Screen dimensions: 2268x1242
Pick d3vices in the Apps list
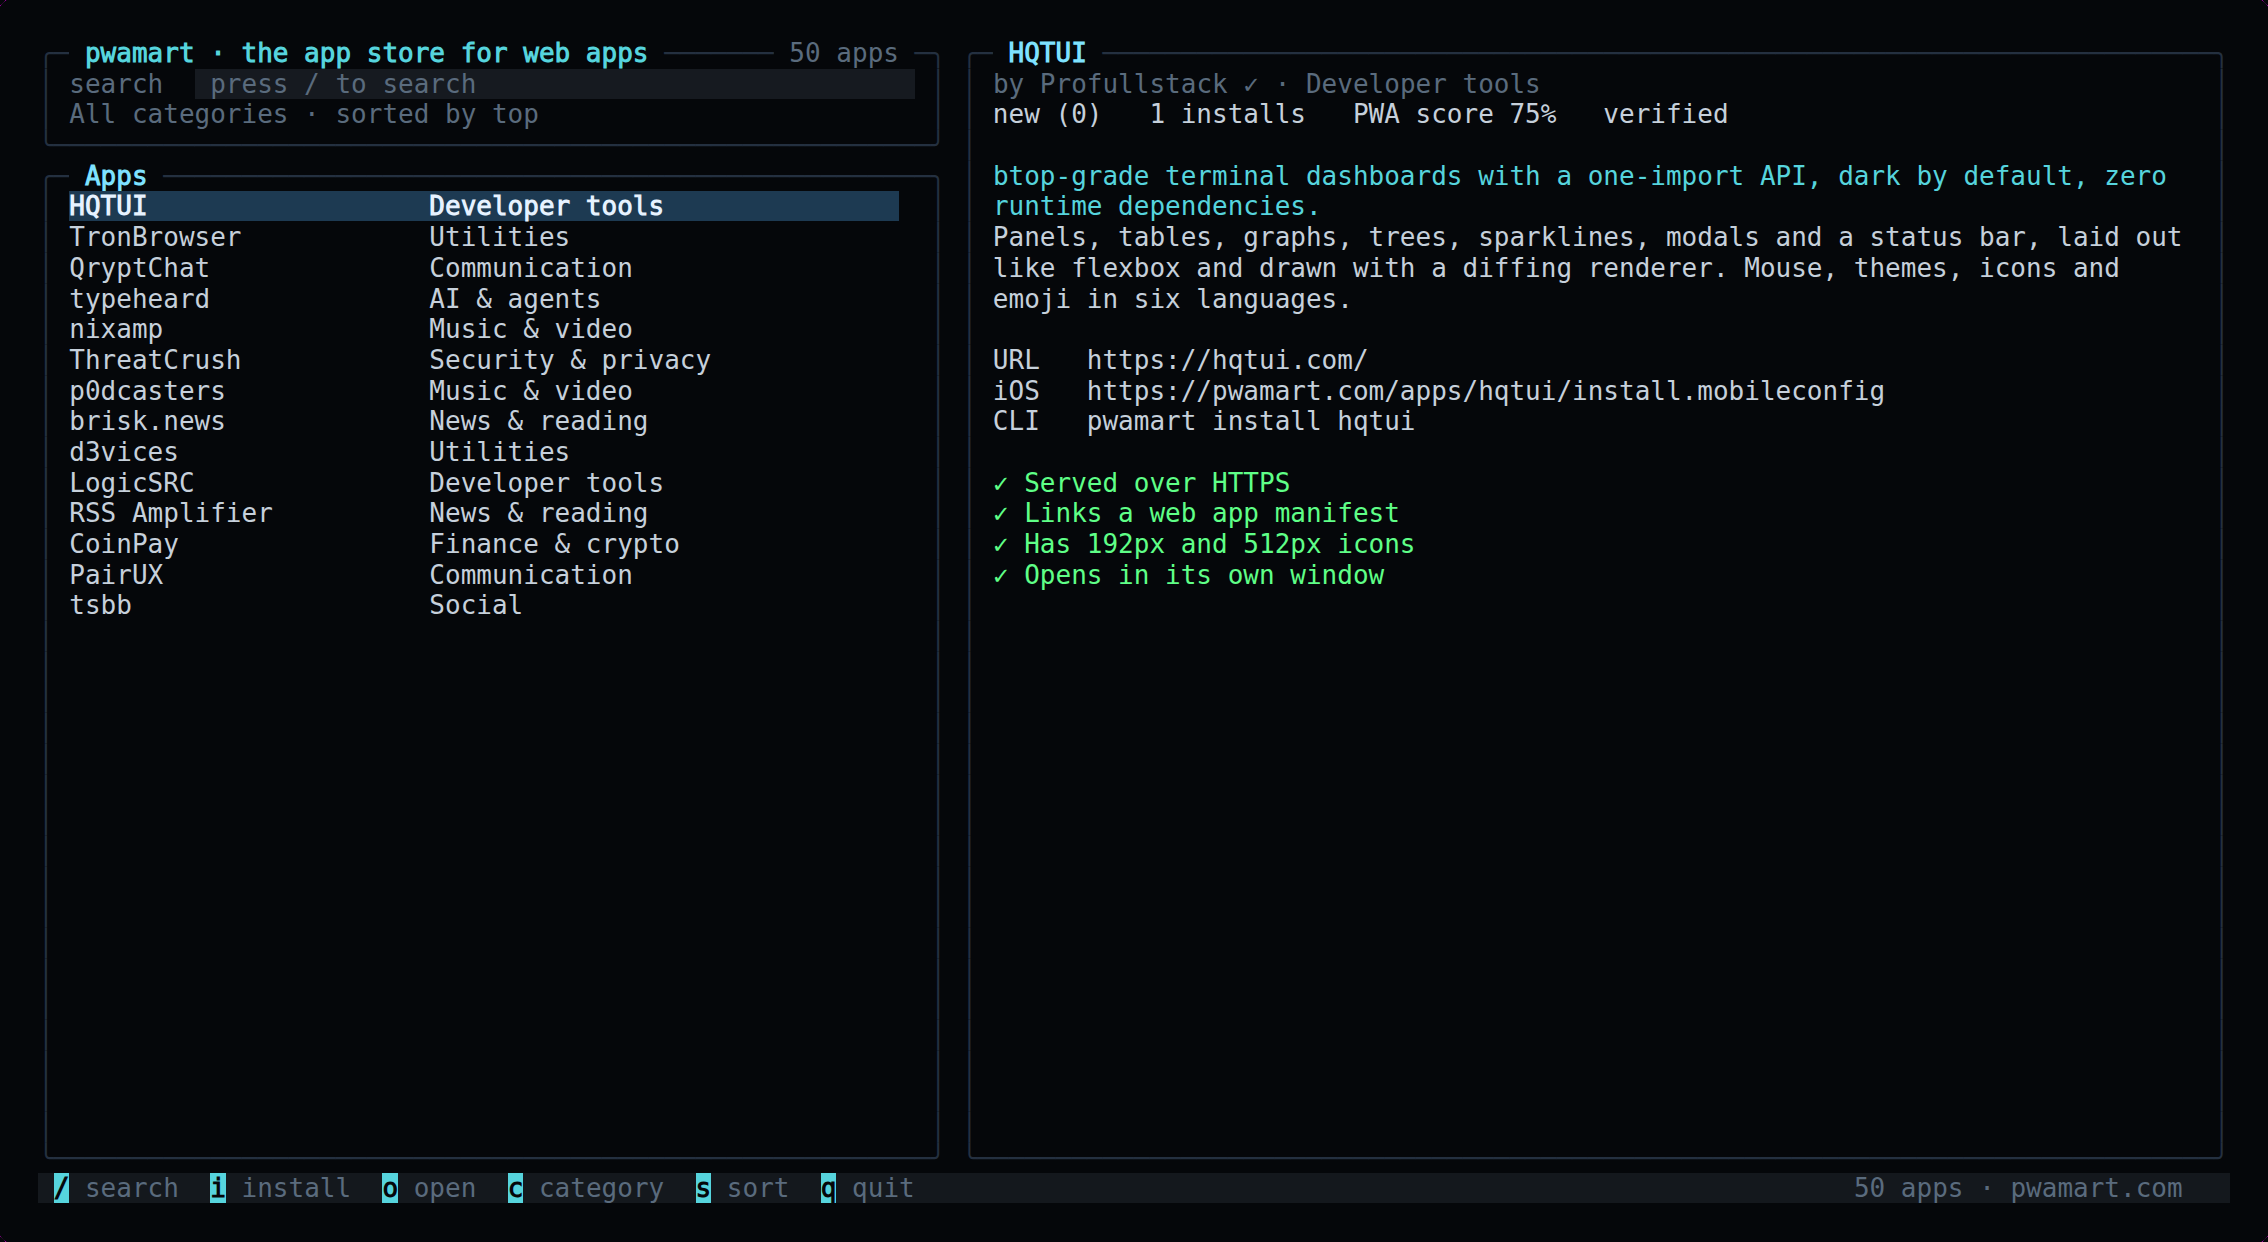(x=484, y=452)
